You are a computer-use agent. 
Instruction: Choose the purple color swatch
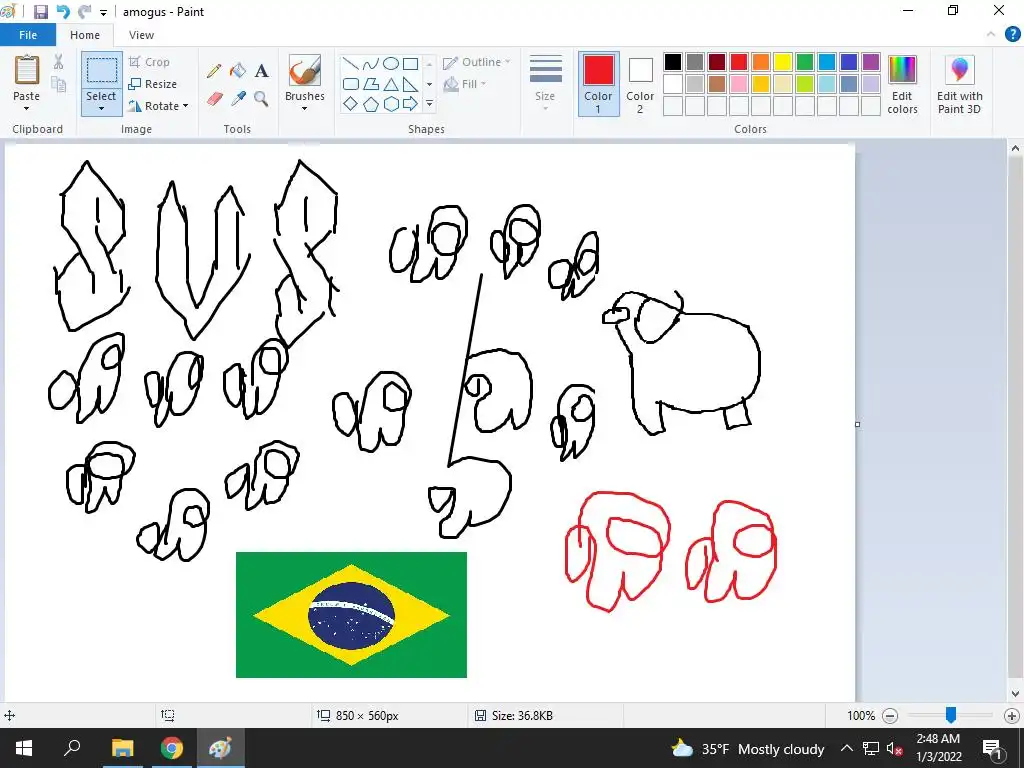[x=871, y=62]
